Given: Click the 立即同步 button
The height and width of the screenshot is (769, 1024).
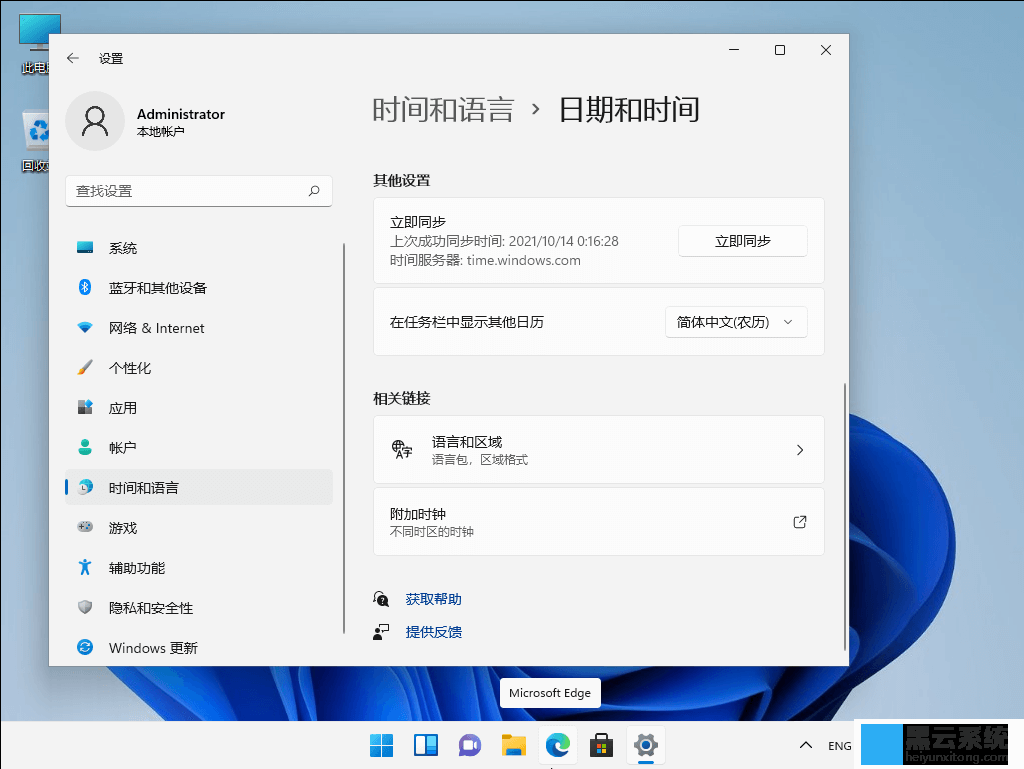Looking at the screenshot, I should [x=742, y=241].
